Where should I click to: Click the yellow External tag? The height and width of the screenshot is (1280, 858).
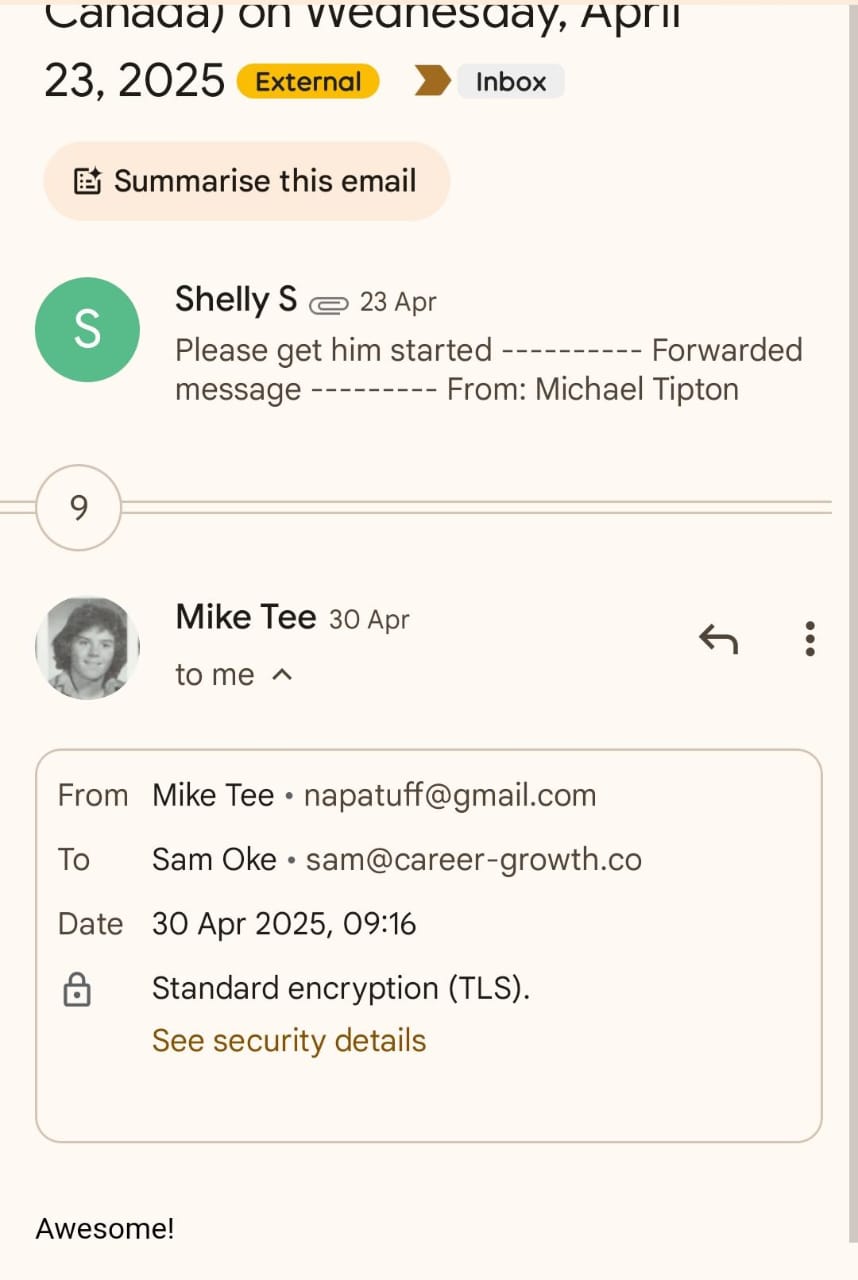coord(308,82)
